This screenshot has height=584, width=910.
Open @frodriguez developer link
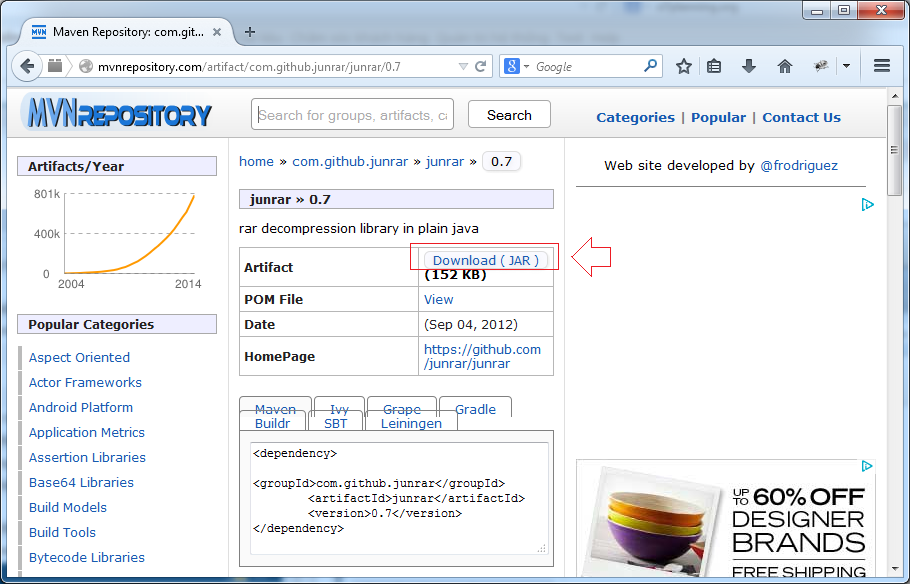pyautogui.click(x=799, y=165)
